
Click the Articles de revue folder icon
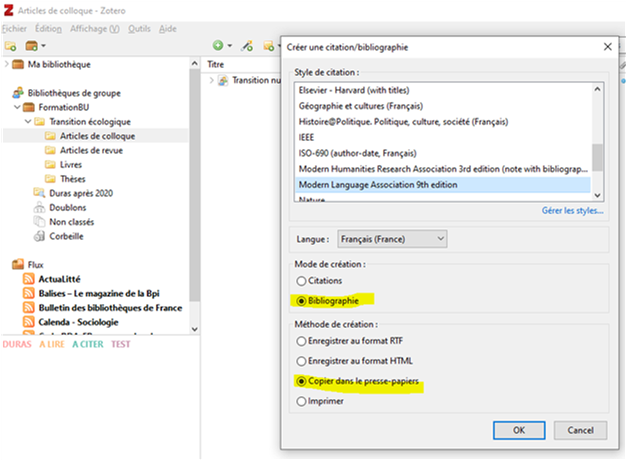pyautogui.click(x=50, y=151)
